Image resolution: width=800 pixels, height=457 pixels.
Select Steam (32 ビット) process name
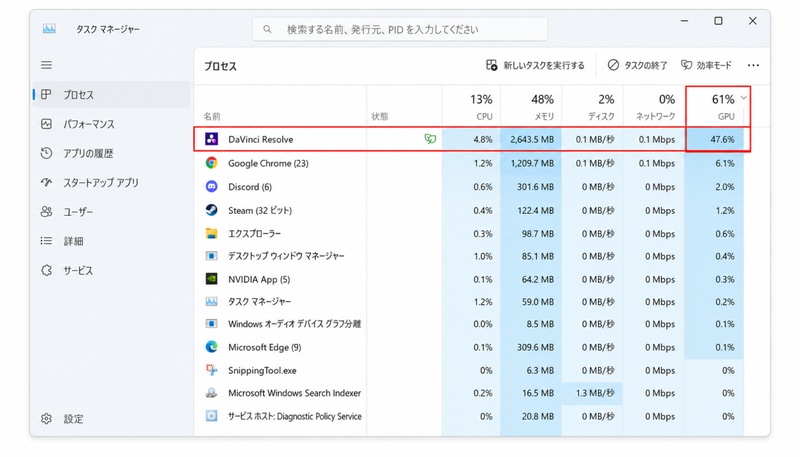click(x=260, y=210)
